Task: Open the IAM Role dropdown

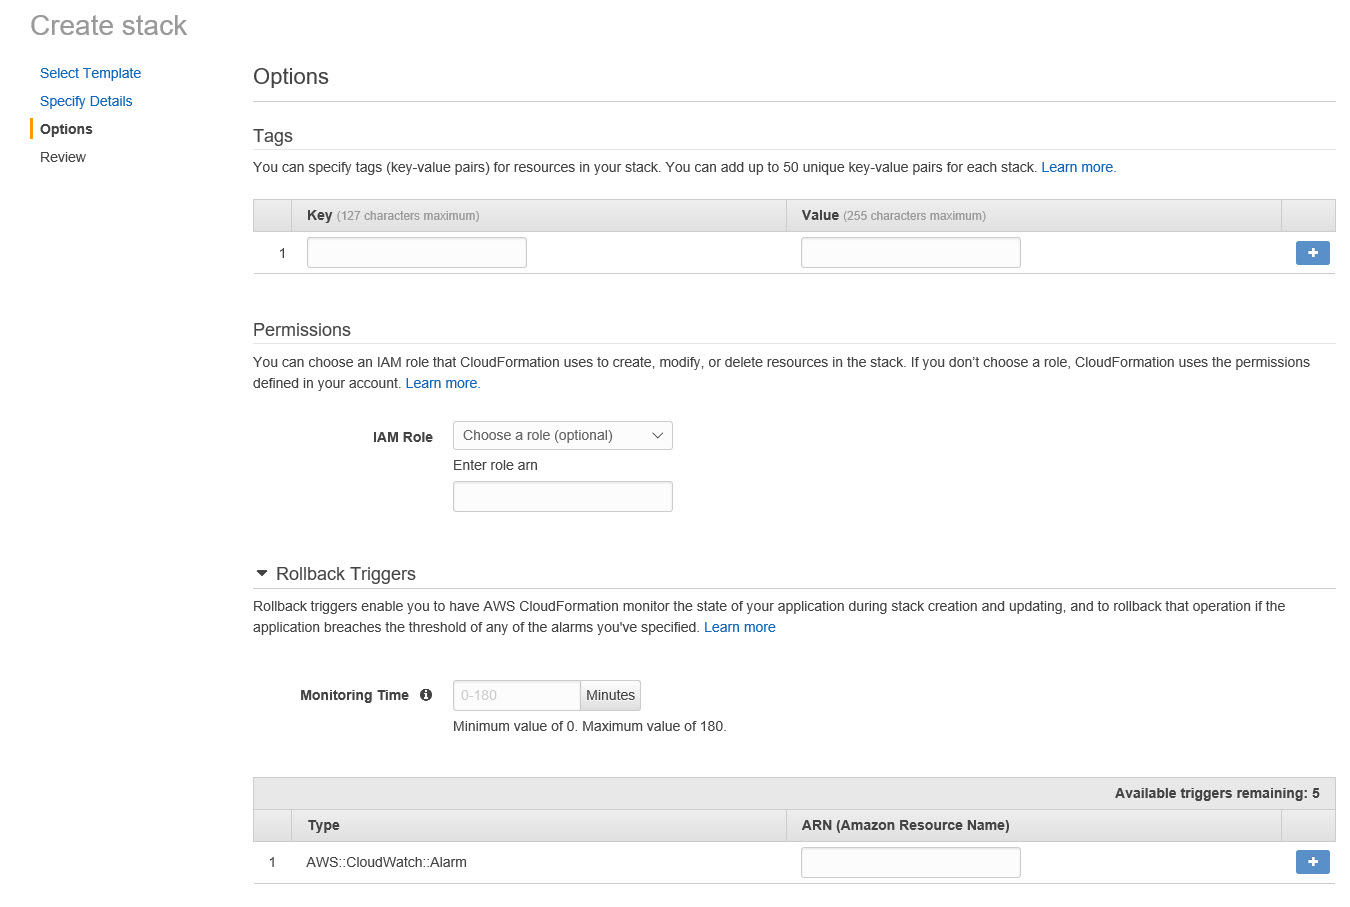Action: point(562,435)
